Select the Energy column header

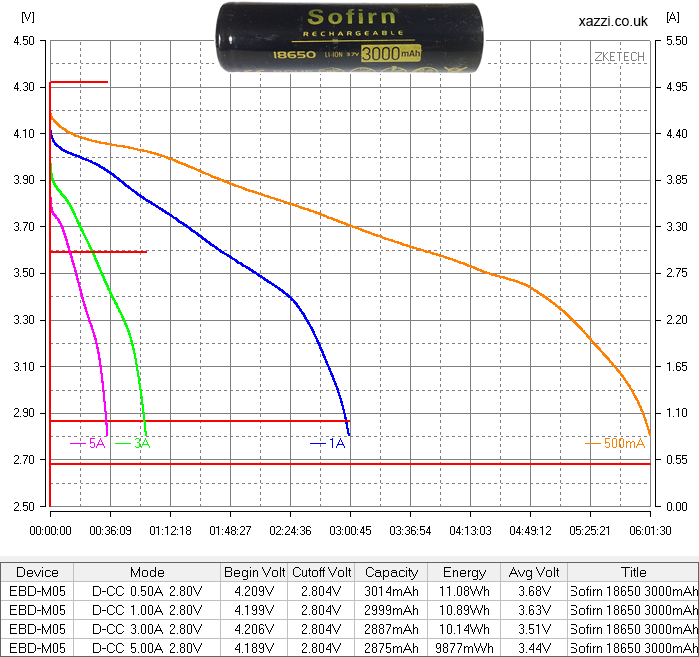click(x=464, y=572)
